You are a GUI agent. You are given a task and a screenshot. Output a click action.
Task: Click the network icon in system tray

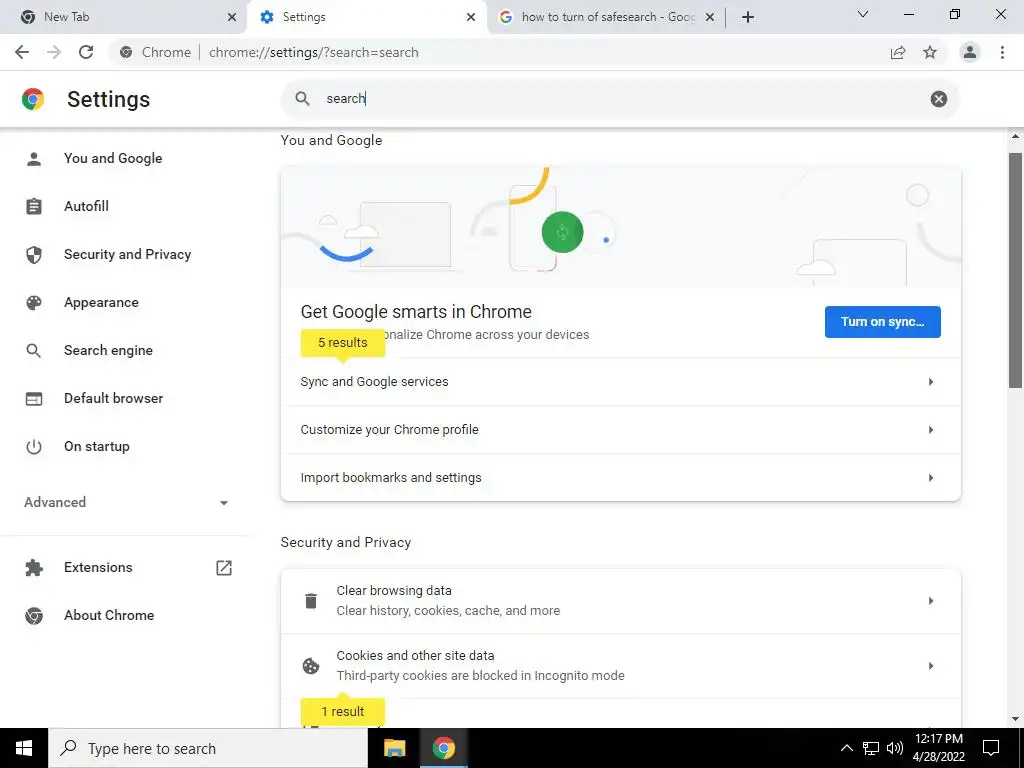point(871,748)
